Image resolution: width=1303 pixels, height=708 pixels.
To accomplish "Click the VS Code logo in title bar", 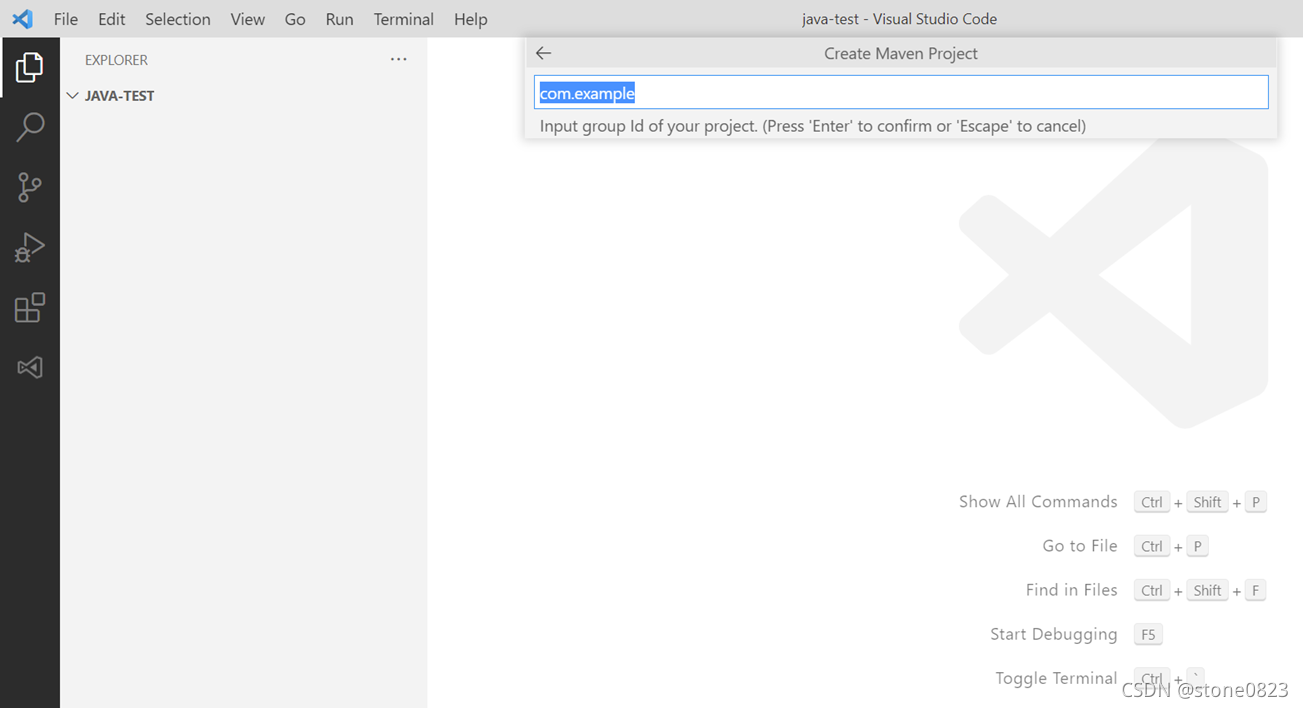I will [22, 19].
